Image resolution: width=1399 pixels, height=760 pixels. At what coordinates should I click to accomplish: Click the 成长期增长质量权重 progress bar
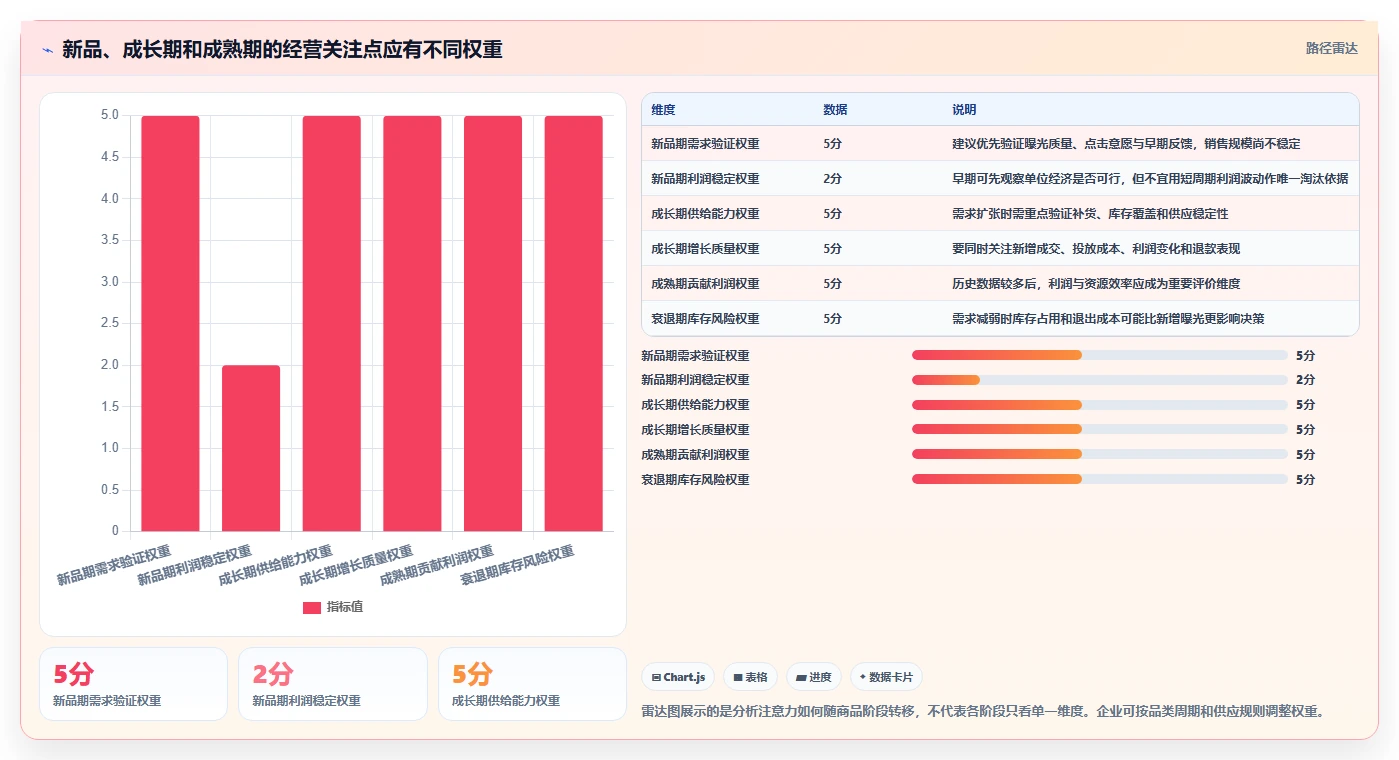[1099, 430]
